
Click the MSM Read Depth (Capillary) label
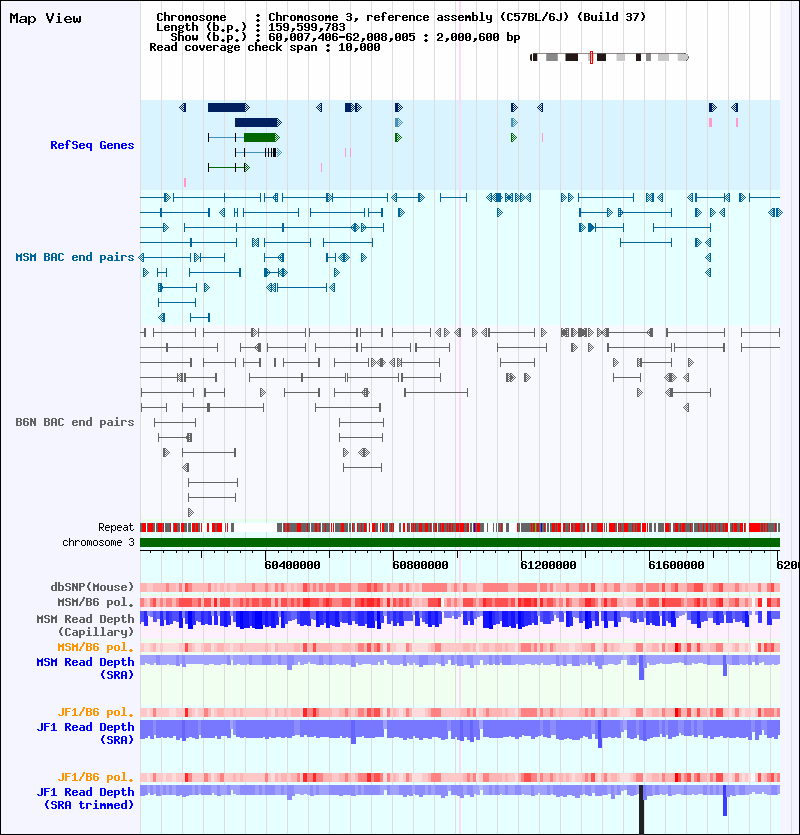(85, 625)
